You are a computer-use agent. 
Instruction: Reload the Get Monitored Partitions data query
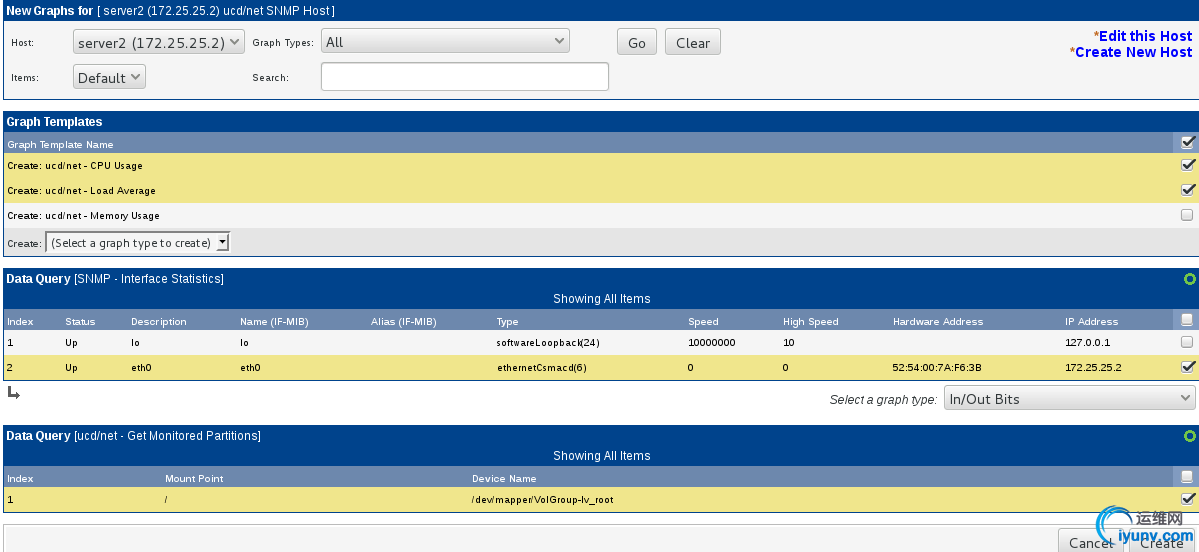1189,437
